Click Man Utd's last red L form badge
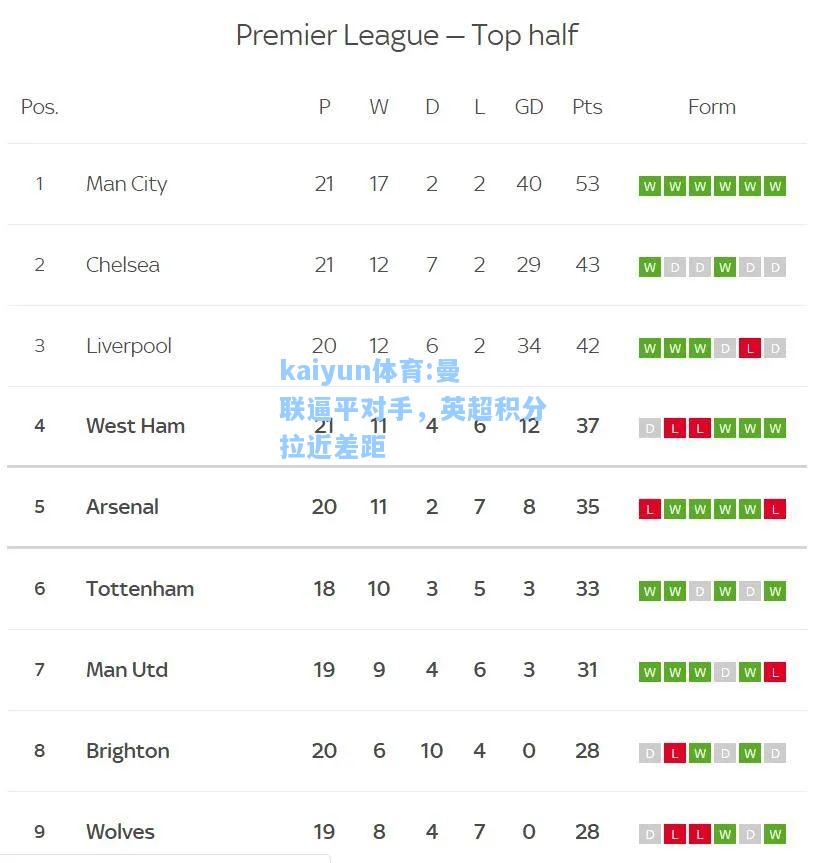The height and width of the screenshot is (863, 826). [x=775, y=672]
